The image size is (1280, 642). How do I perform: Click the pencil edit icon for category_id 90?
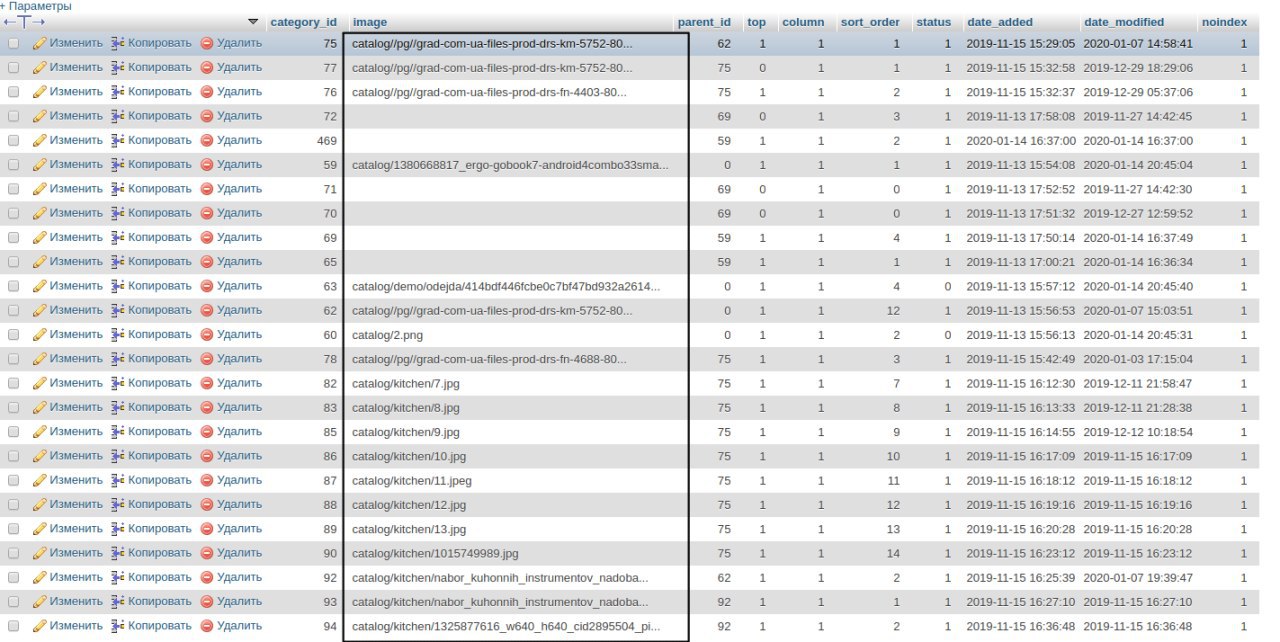(40, 552)
